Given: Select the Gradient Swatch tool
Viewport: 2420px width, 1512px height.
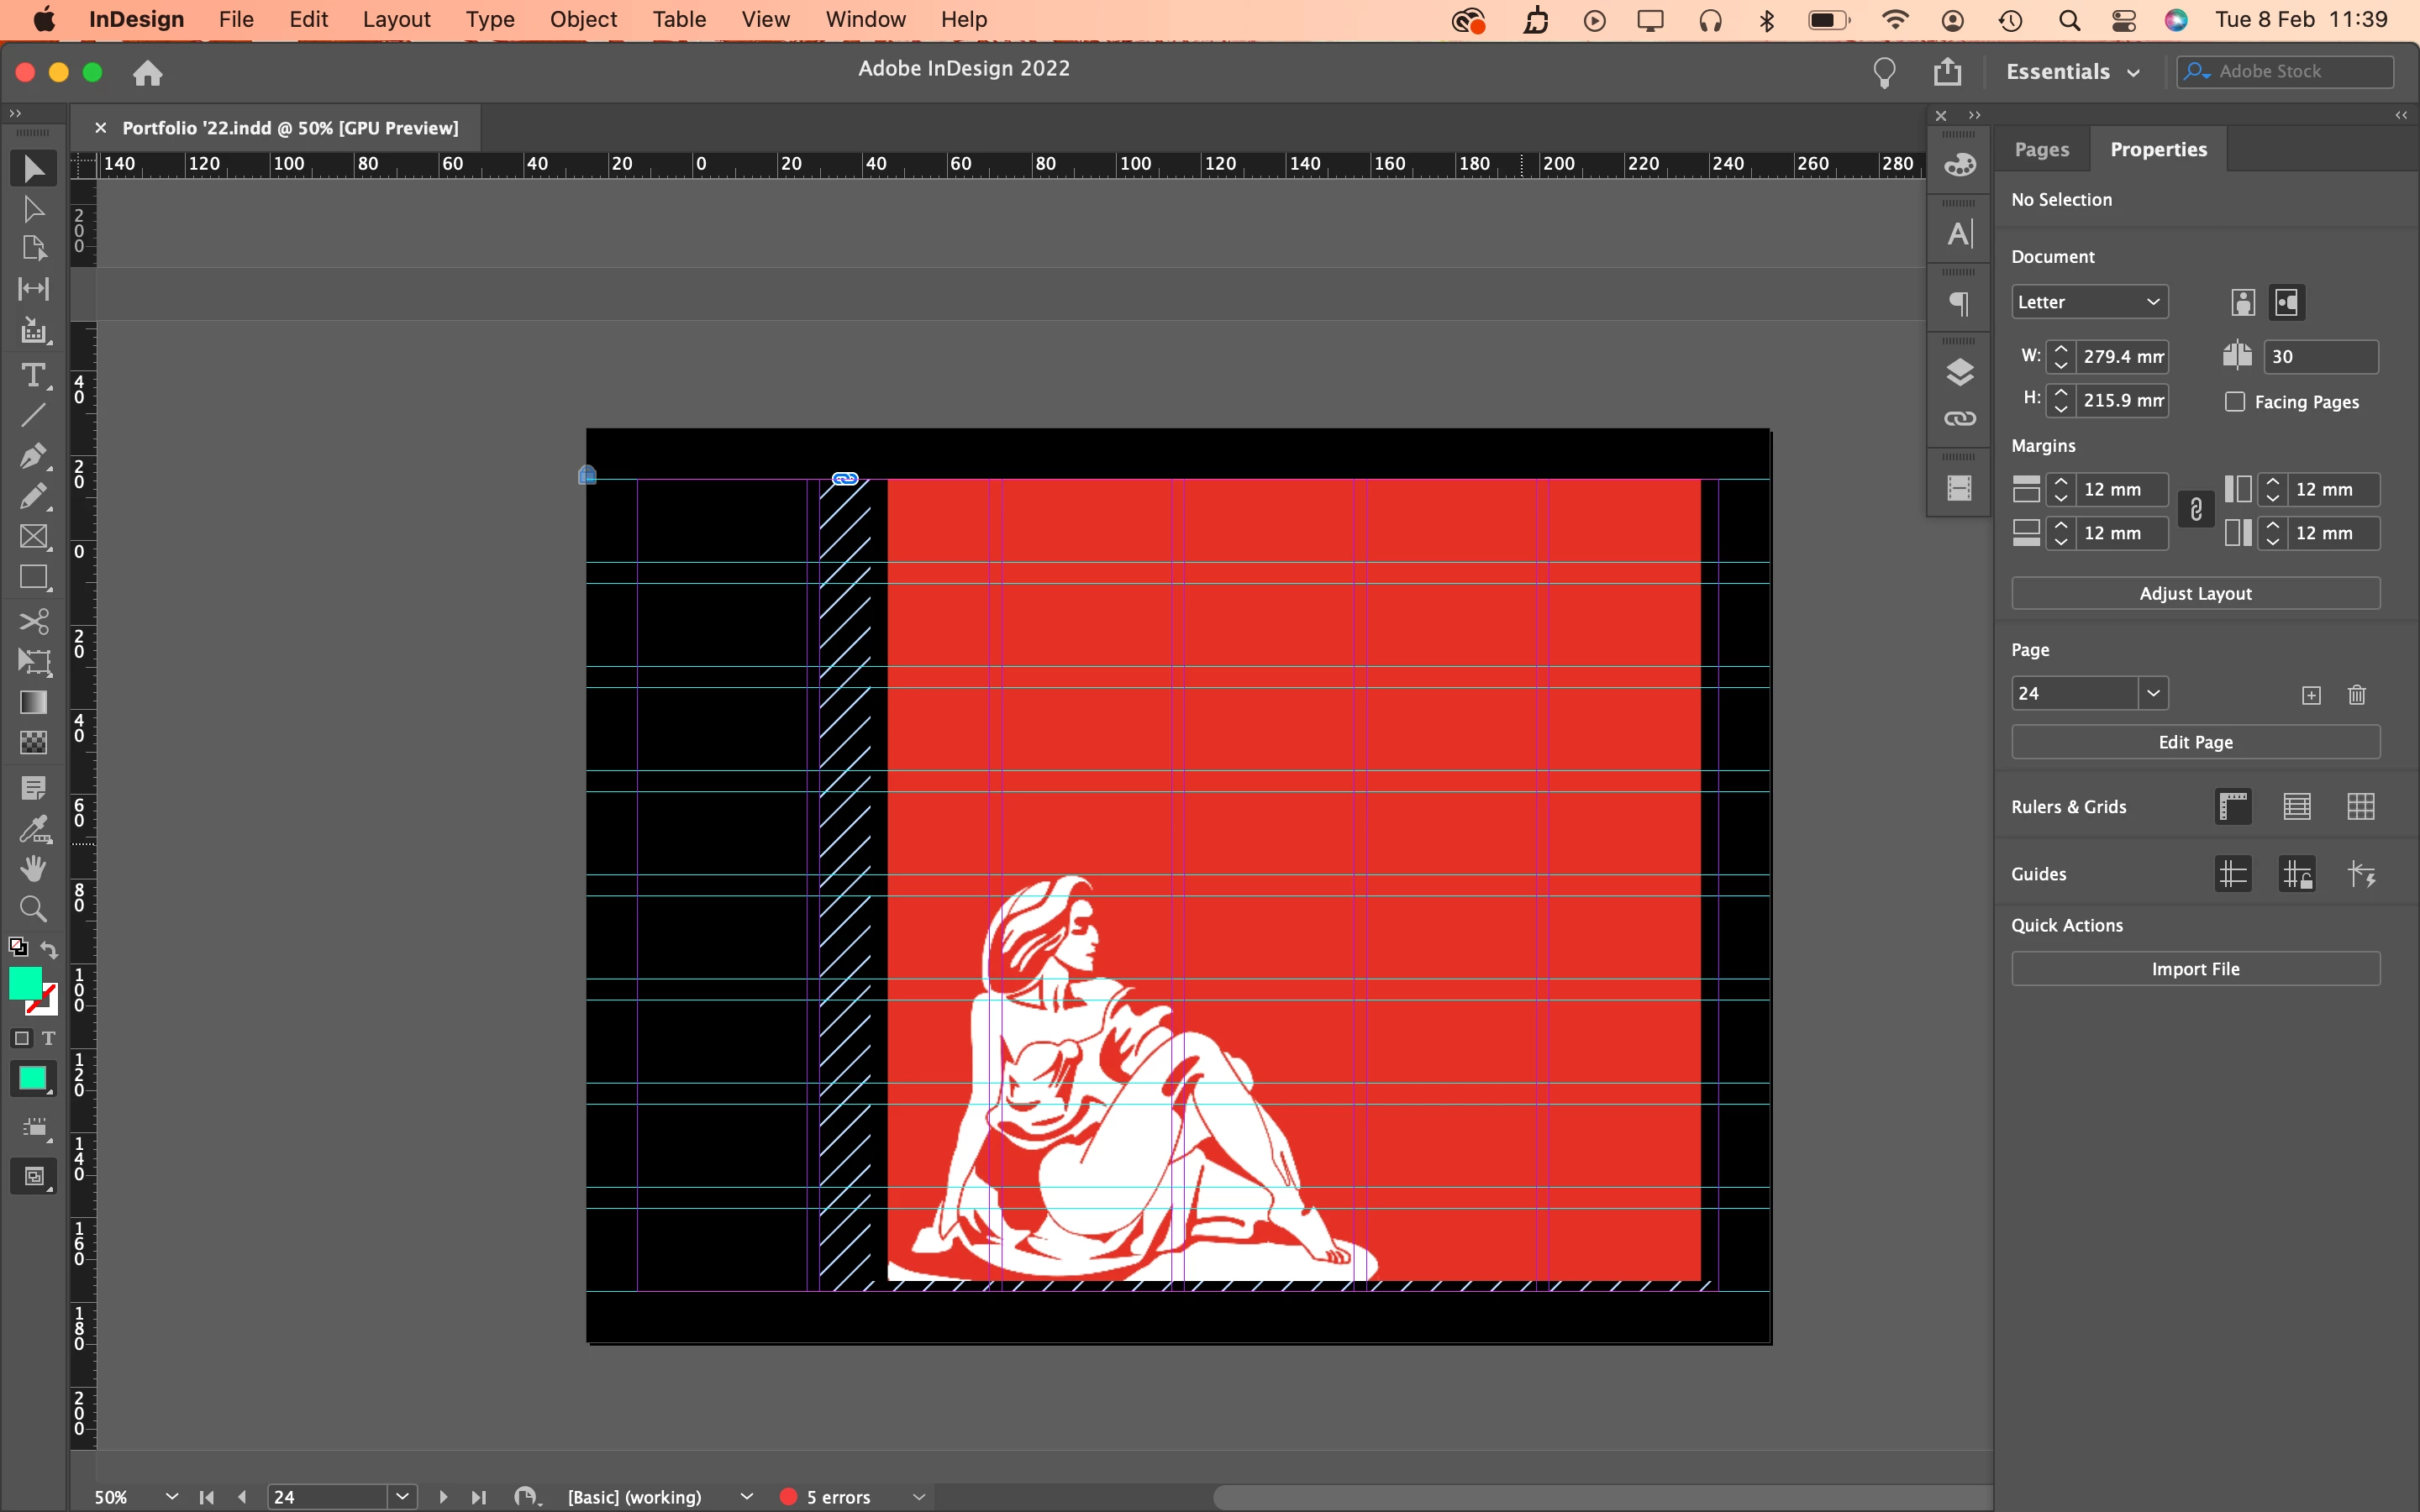Looking at the screenshot, I should point(33,702).
